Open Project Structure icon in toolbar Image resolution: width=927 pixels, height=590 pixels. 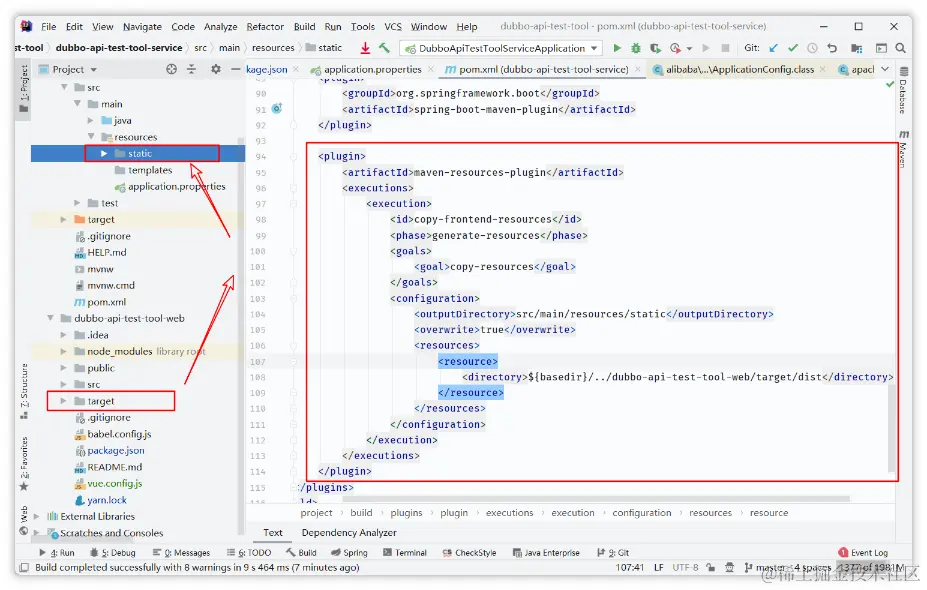856,48
